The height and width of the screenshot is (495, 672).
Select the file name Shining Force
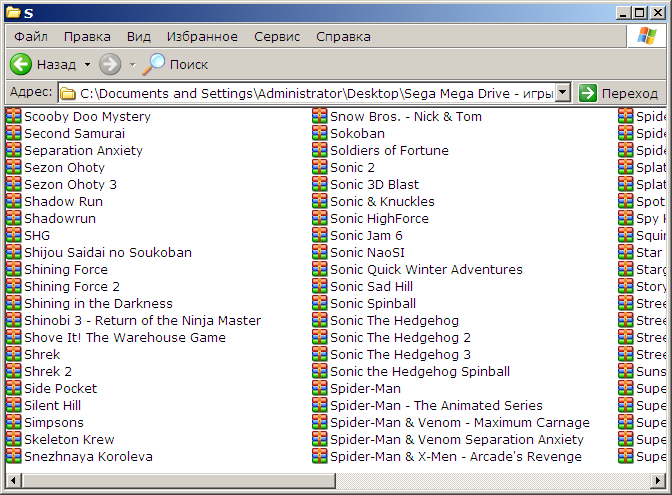coord(66,270)
